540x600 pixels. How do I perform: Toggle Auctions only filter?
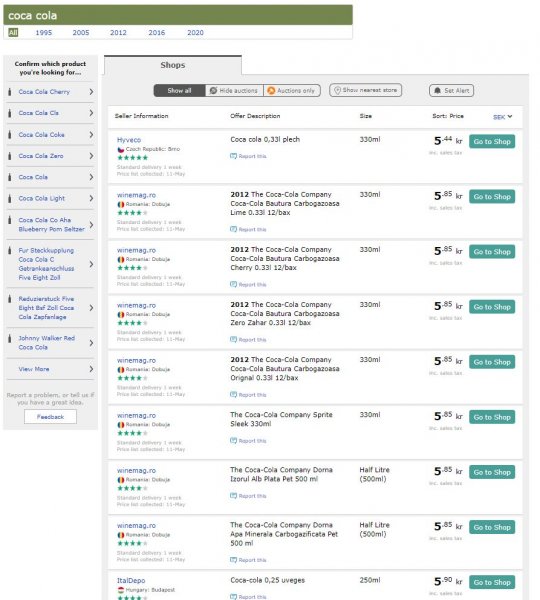[292, 91]
